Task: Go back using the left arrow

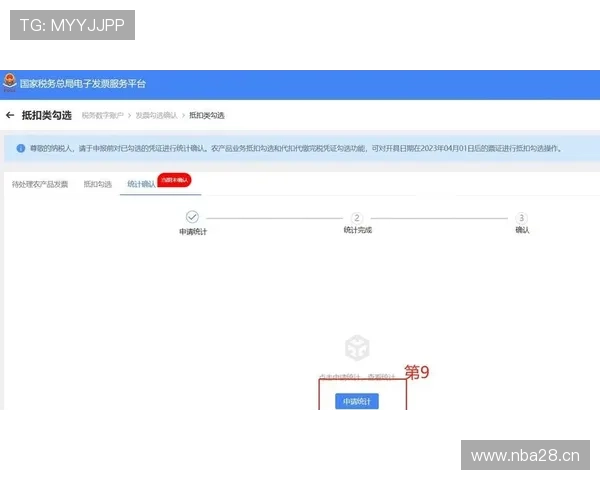Action: point(10,115)
